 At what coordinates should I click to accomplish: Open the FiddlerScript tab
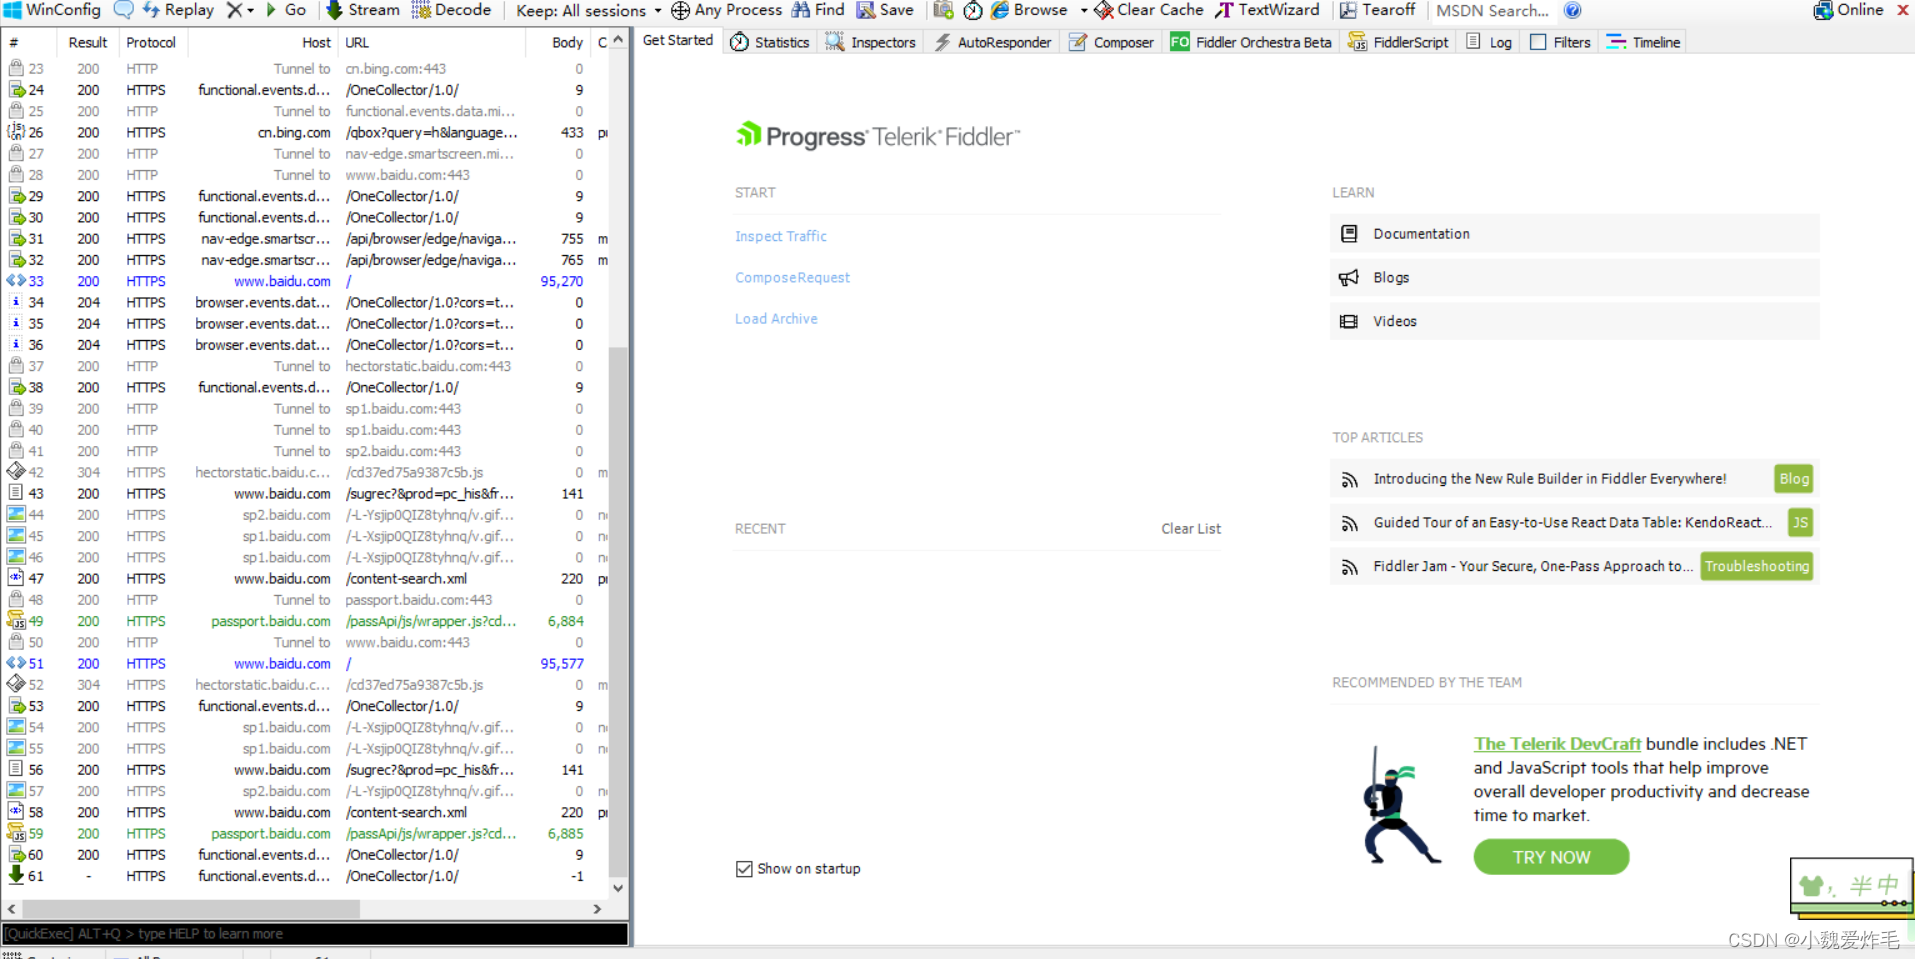click(x=1398, y=42)
